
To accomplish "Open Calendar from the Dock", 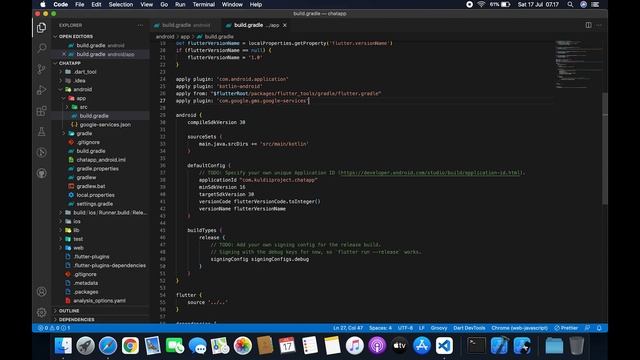I will pos(287,346).
